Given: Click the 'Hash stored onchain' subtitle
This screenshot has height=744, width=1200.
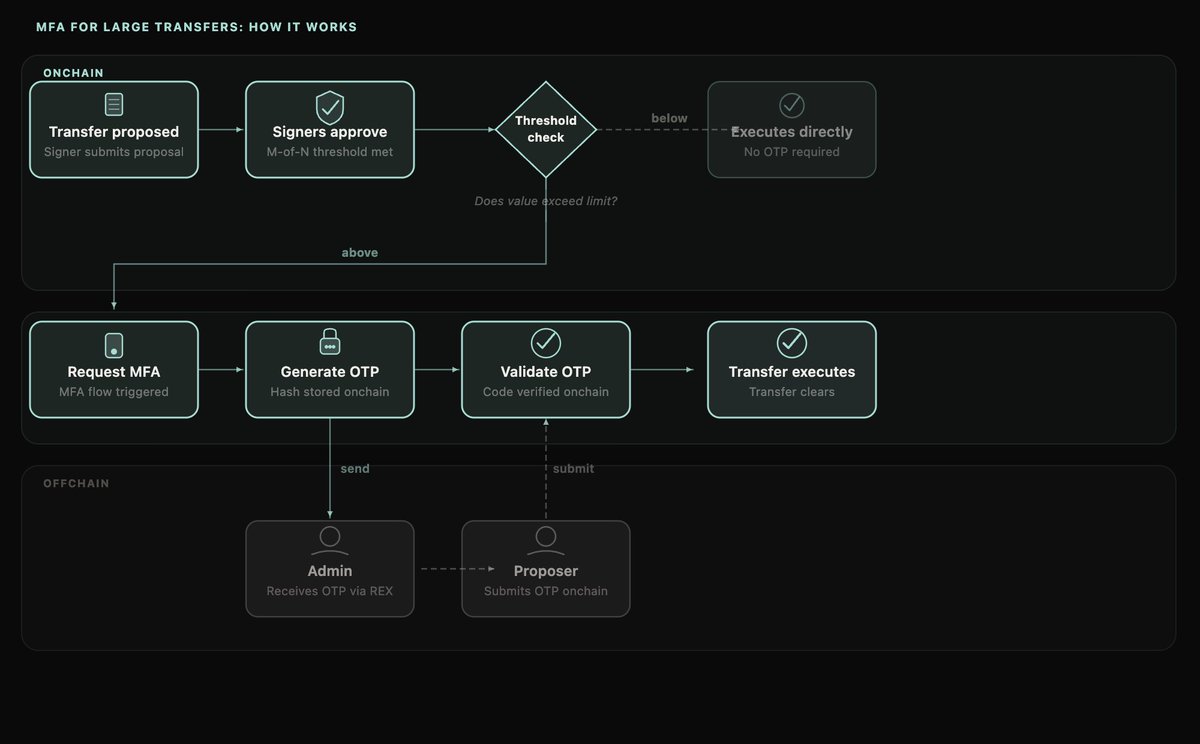Looking at the screenshot, I should pyautogui.click(x=330, y=392).
